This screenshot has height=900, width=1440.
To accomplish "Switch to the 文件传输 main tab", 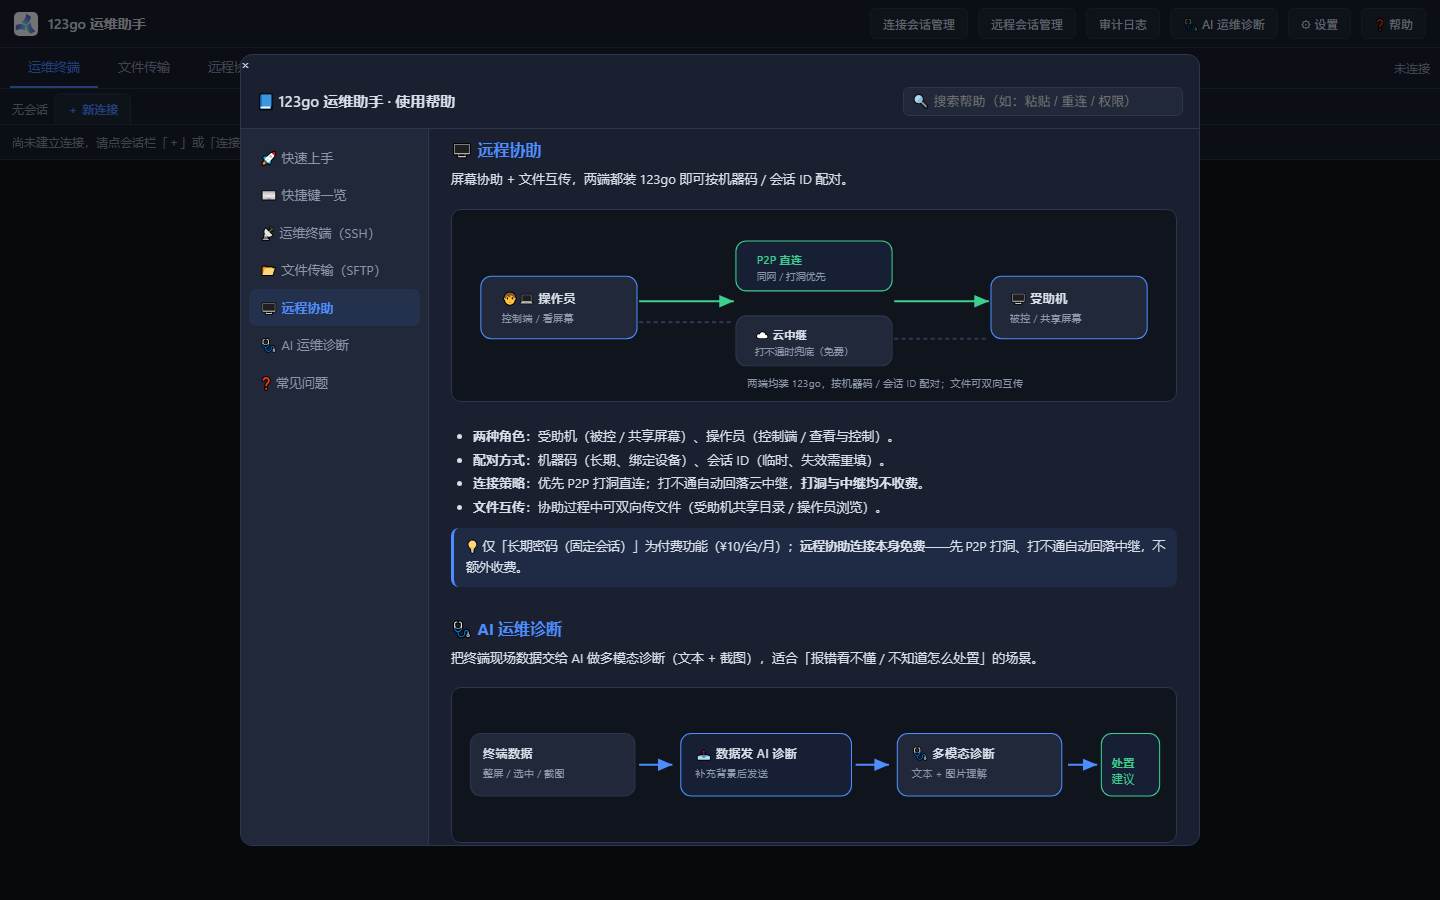I will (144, 67).
